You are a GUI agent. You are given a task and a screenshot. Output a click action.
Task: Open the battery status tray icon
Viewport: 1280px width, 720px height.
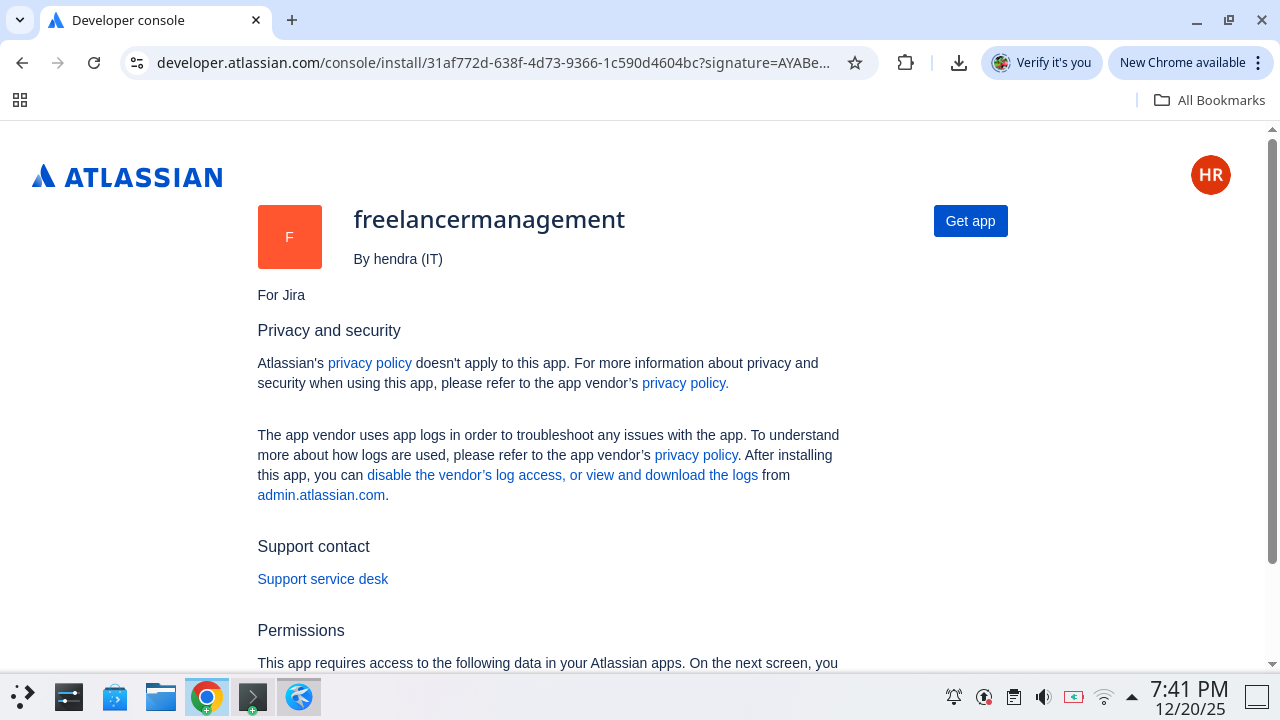tap(1074, 697)
